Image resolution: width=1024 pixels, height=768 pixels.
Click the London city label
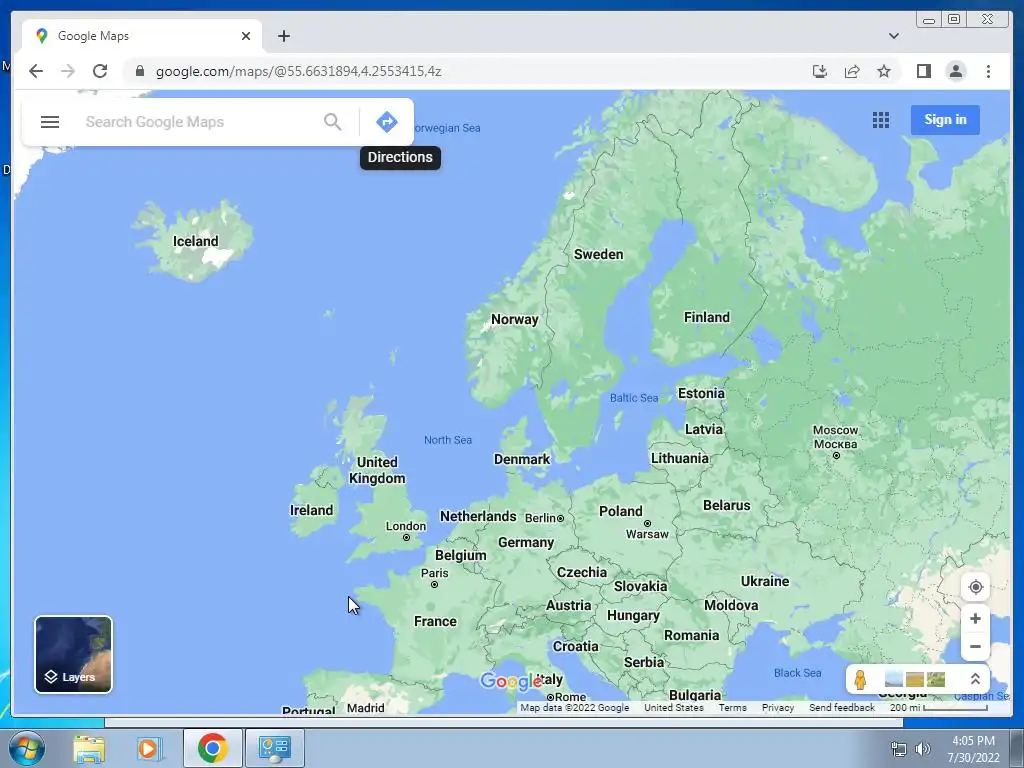(x=406, y=526)
